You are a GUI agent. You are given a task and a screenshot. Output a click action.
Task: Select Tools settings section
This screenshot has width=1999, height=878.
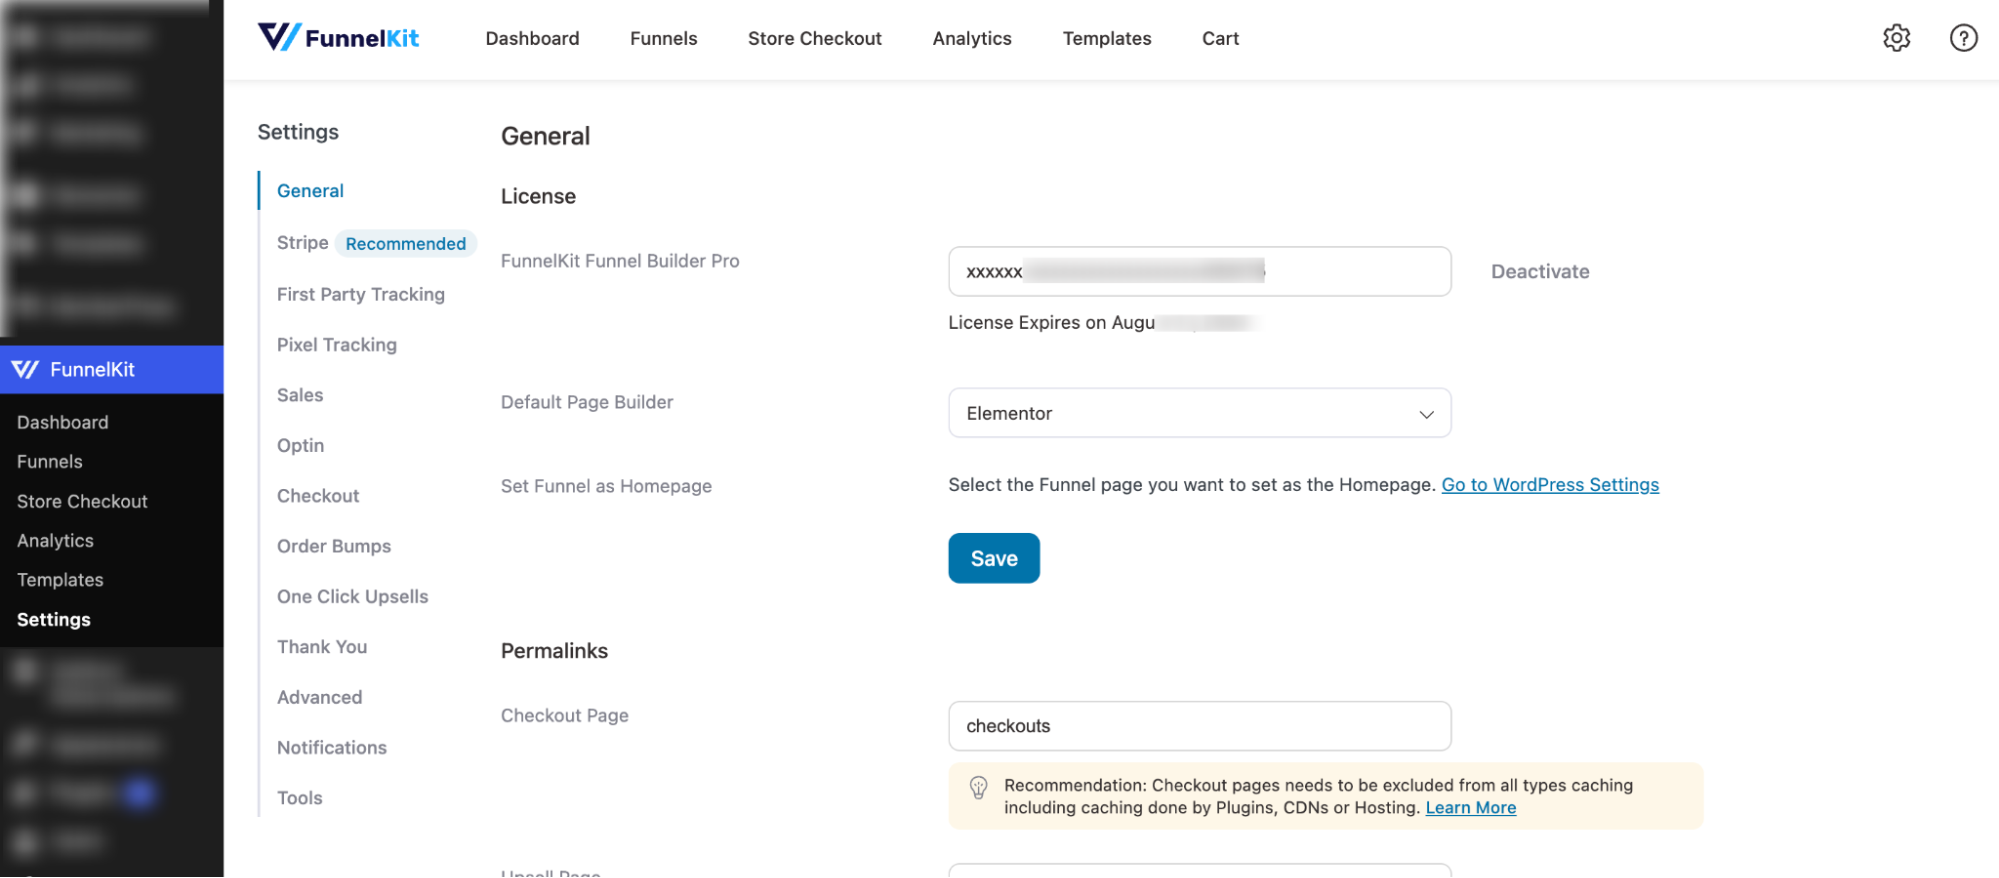[299, 798]
